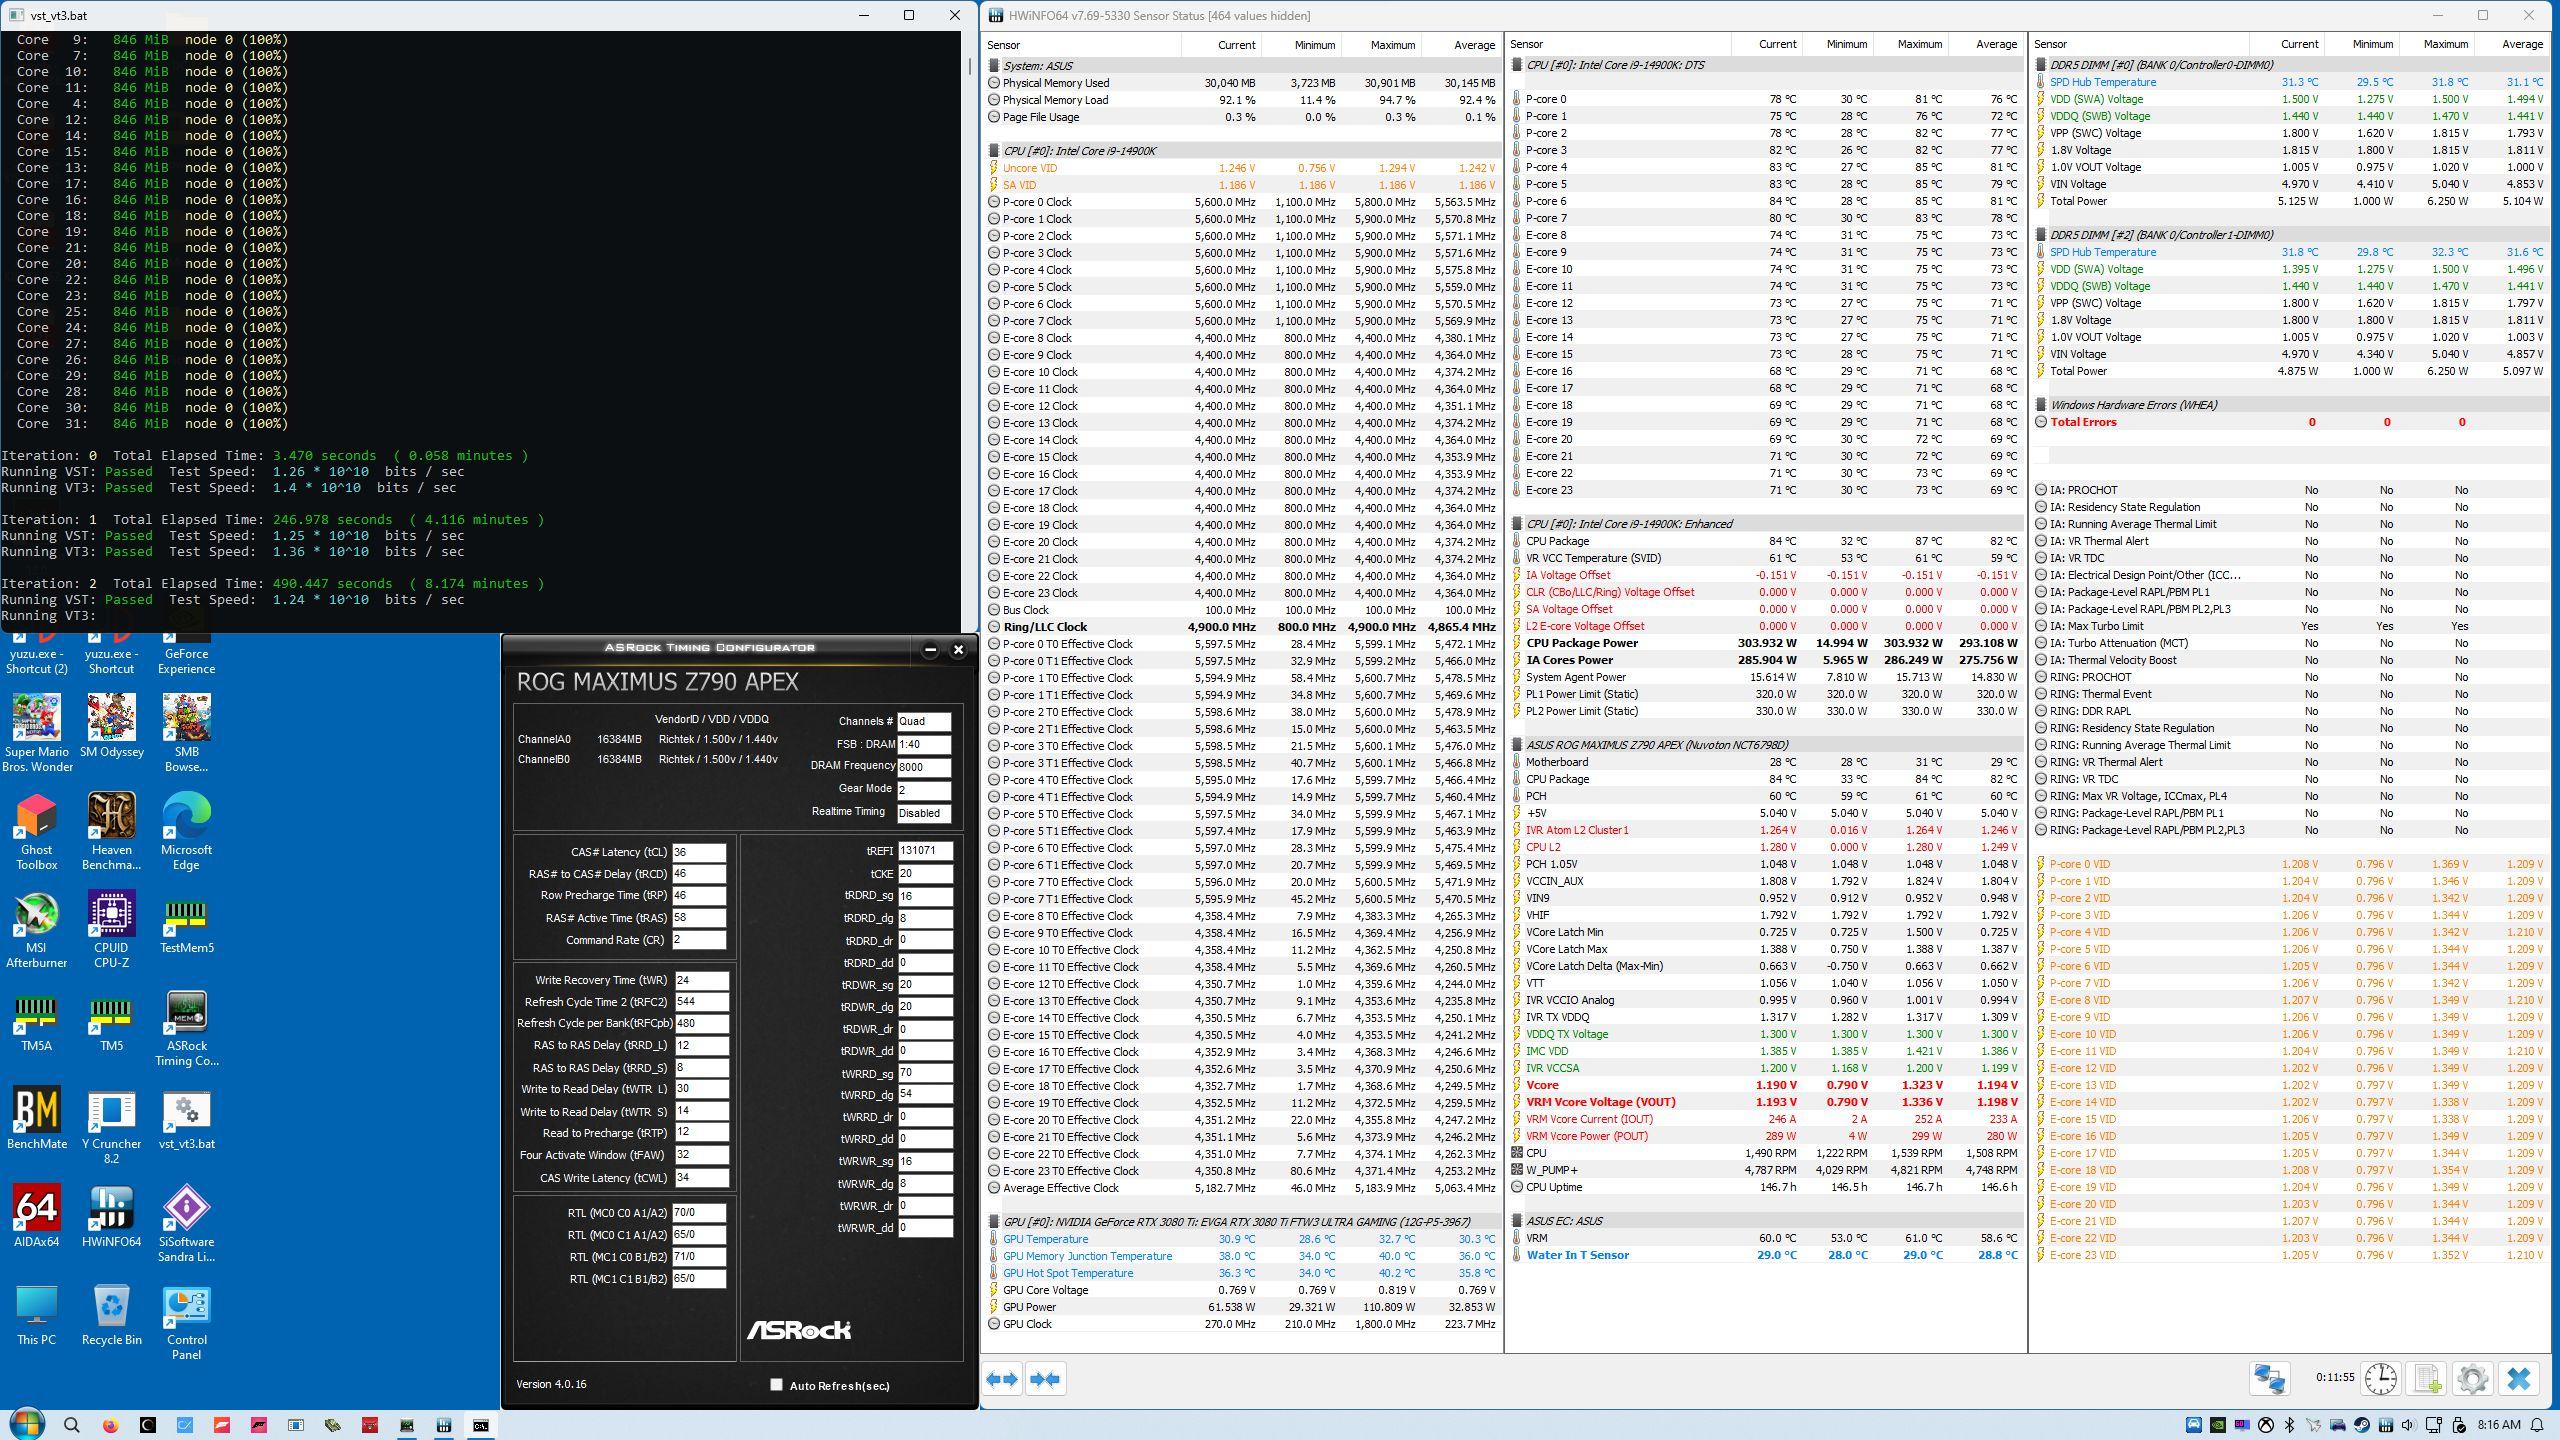Select the BenchMate desktop icon

tap(37, 1118)
